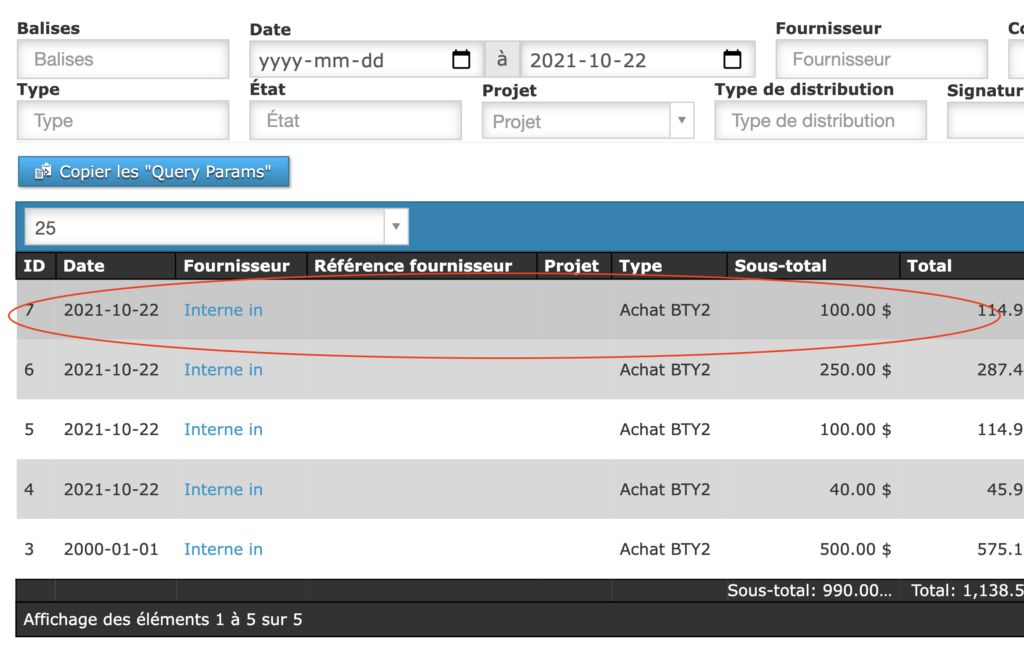The image size is (1024, 660).
Task: Open the Interne in link for ID 3
Action: (x=223, y=549)
